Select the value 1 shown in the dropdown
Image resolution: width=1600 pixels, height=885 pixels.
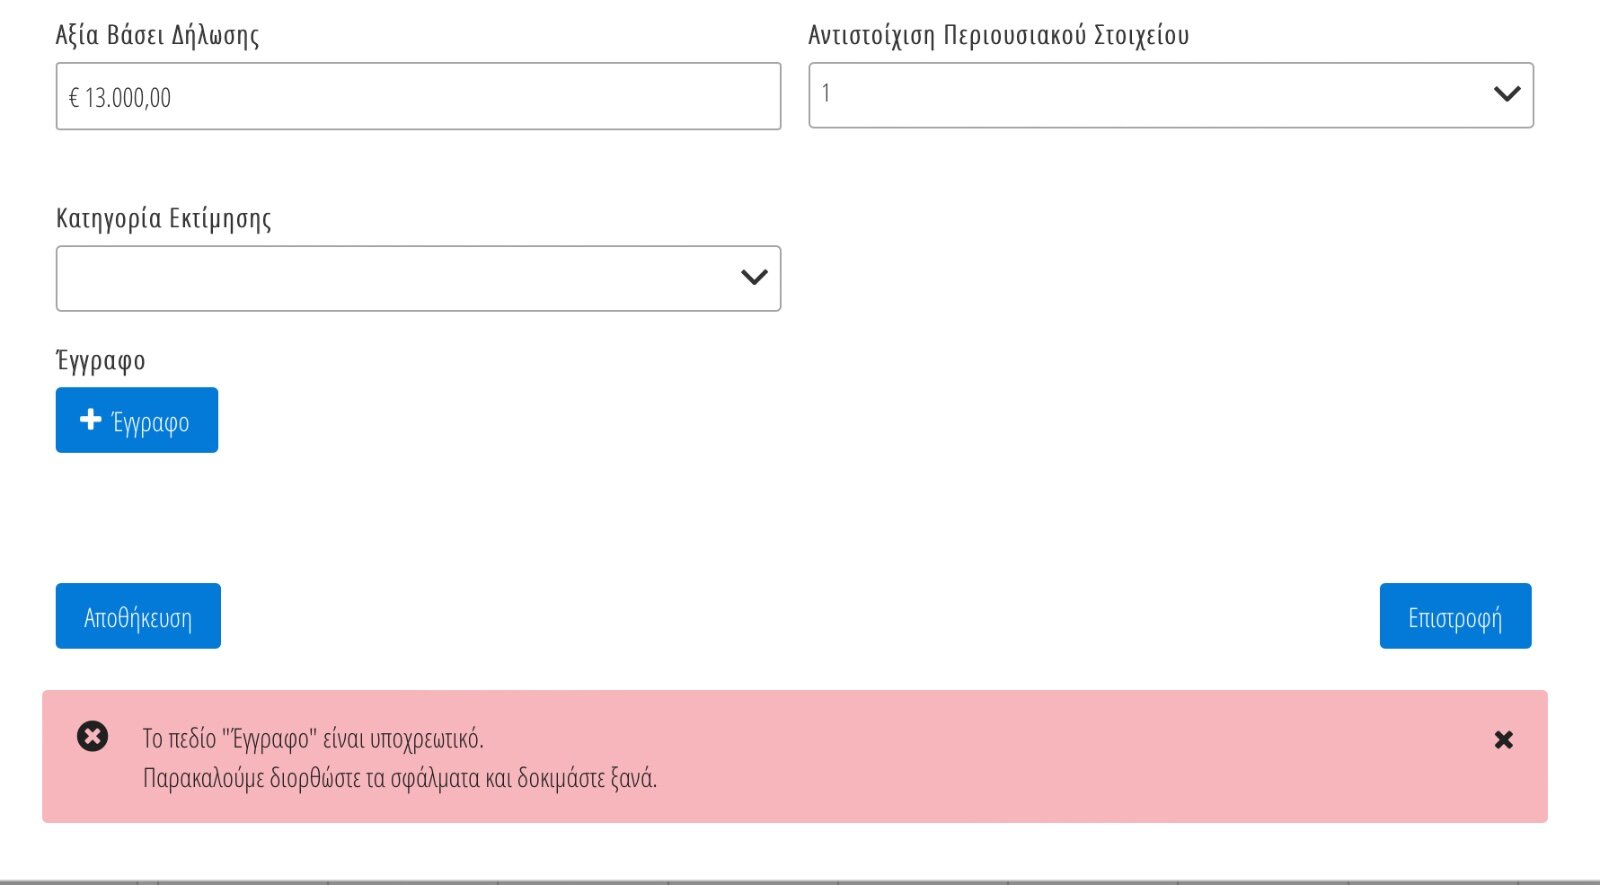tap(826, 93)
